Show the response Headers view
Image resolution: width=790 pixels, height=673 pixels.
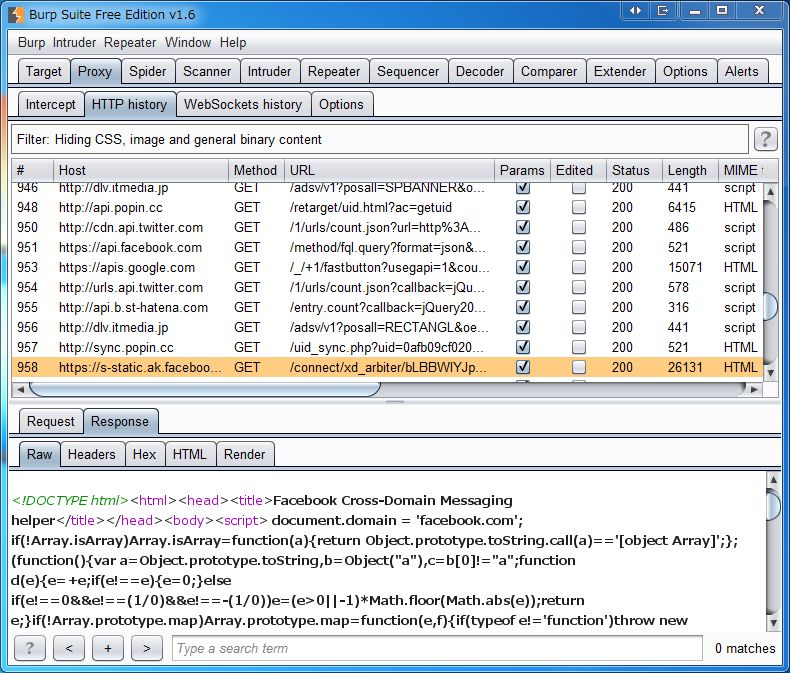92,454
